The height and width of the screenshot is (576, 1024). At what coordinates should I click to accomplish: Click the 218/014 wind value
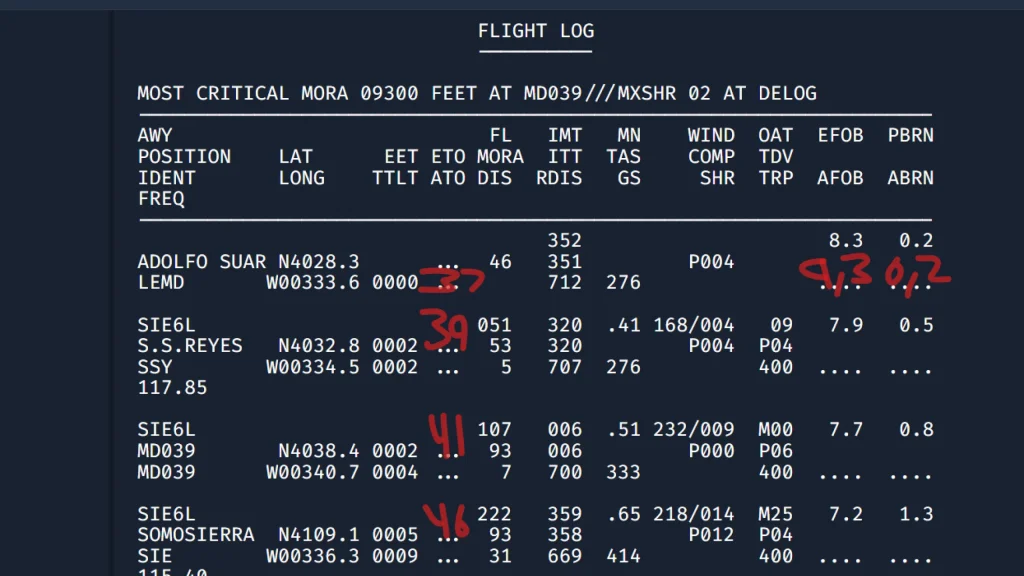click(694, 514)
